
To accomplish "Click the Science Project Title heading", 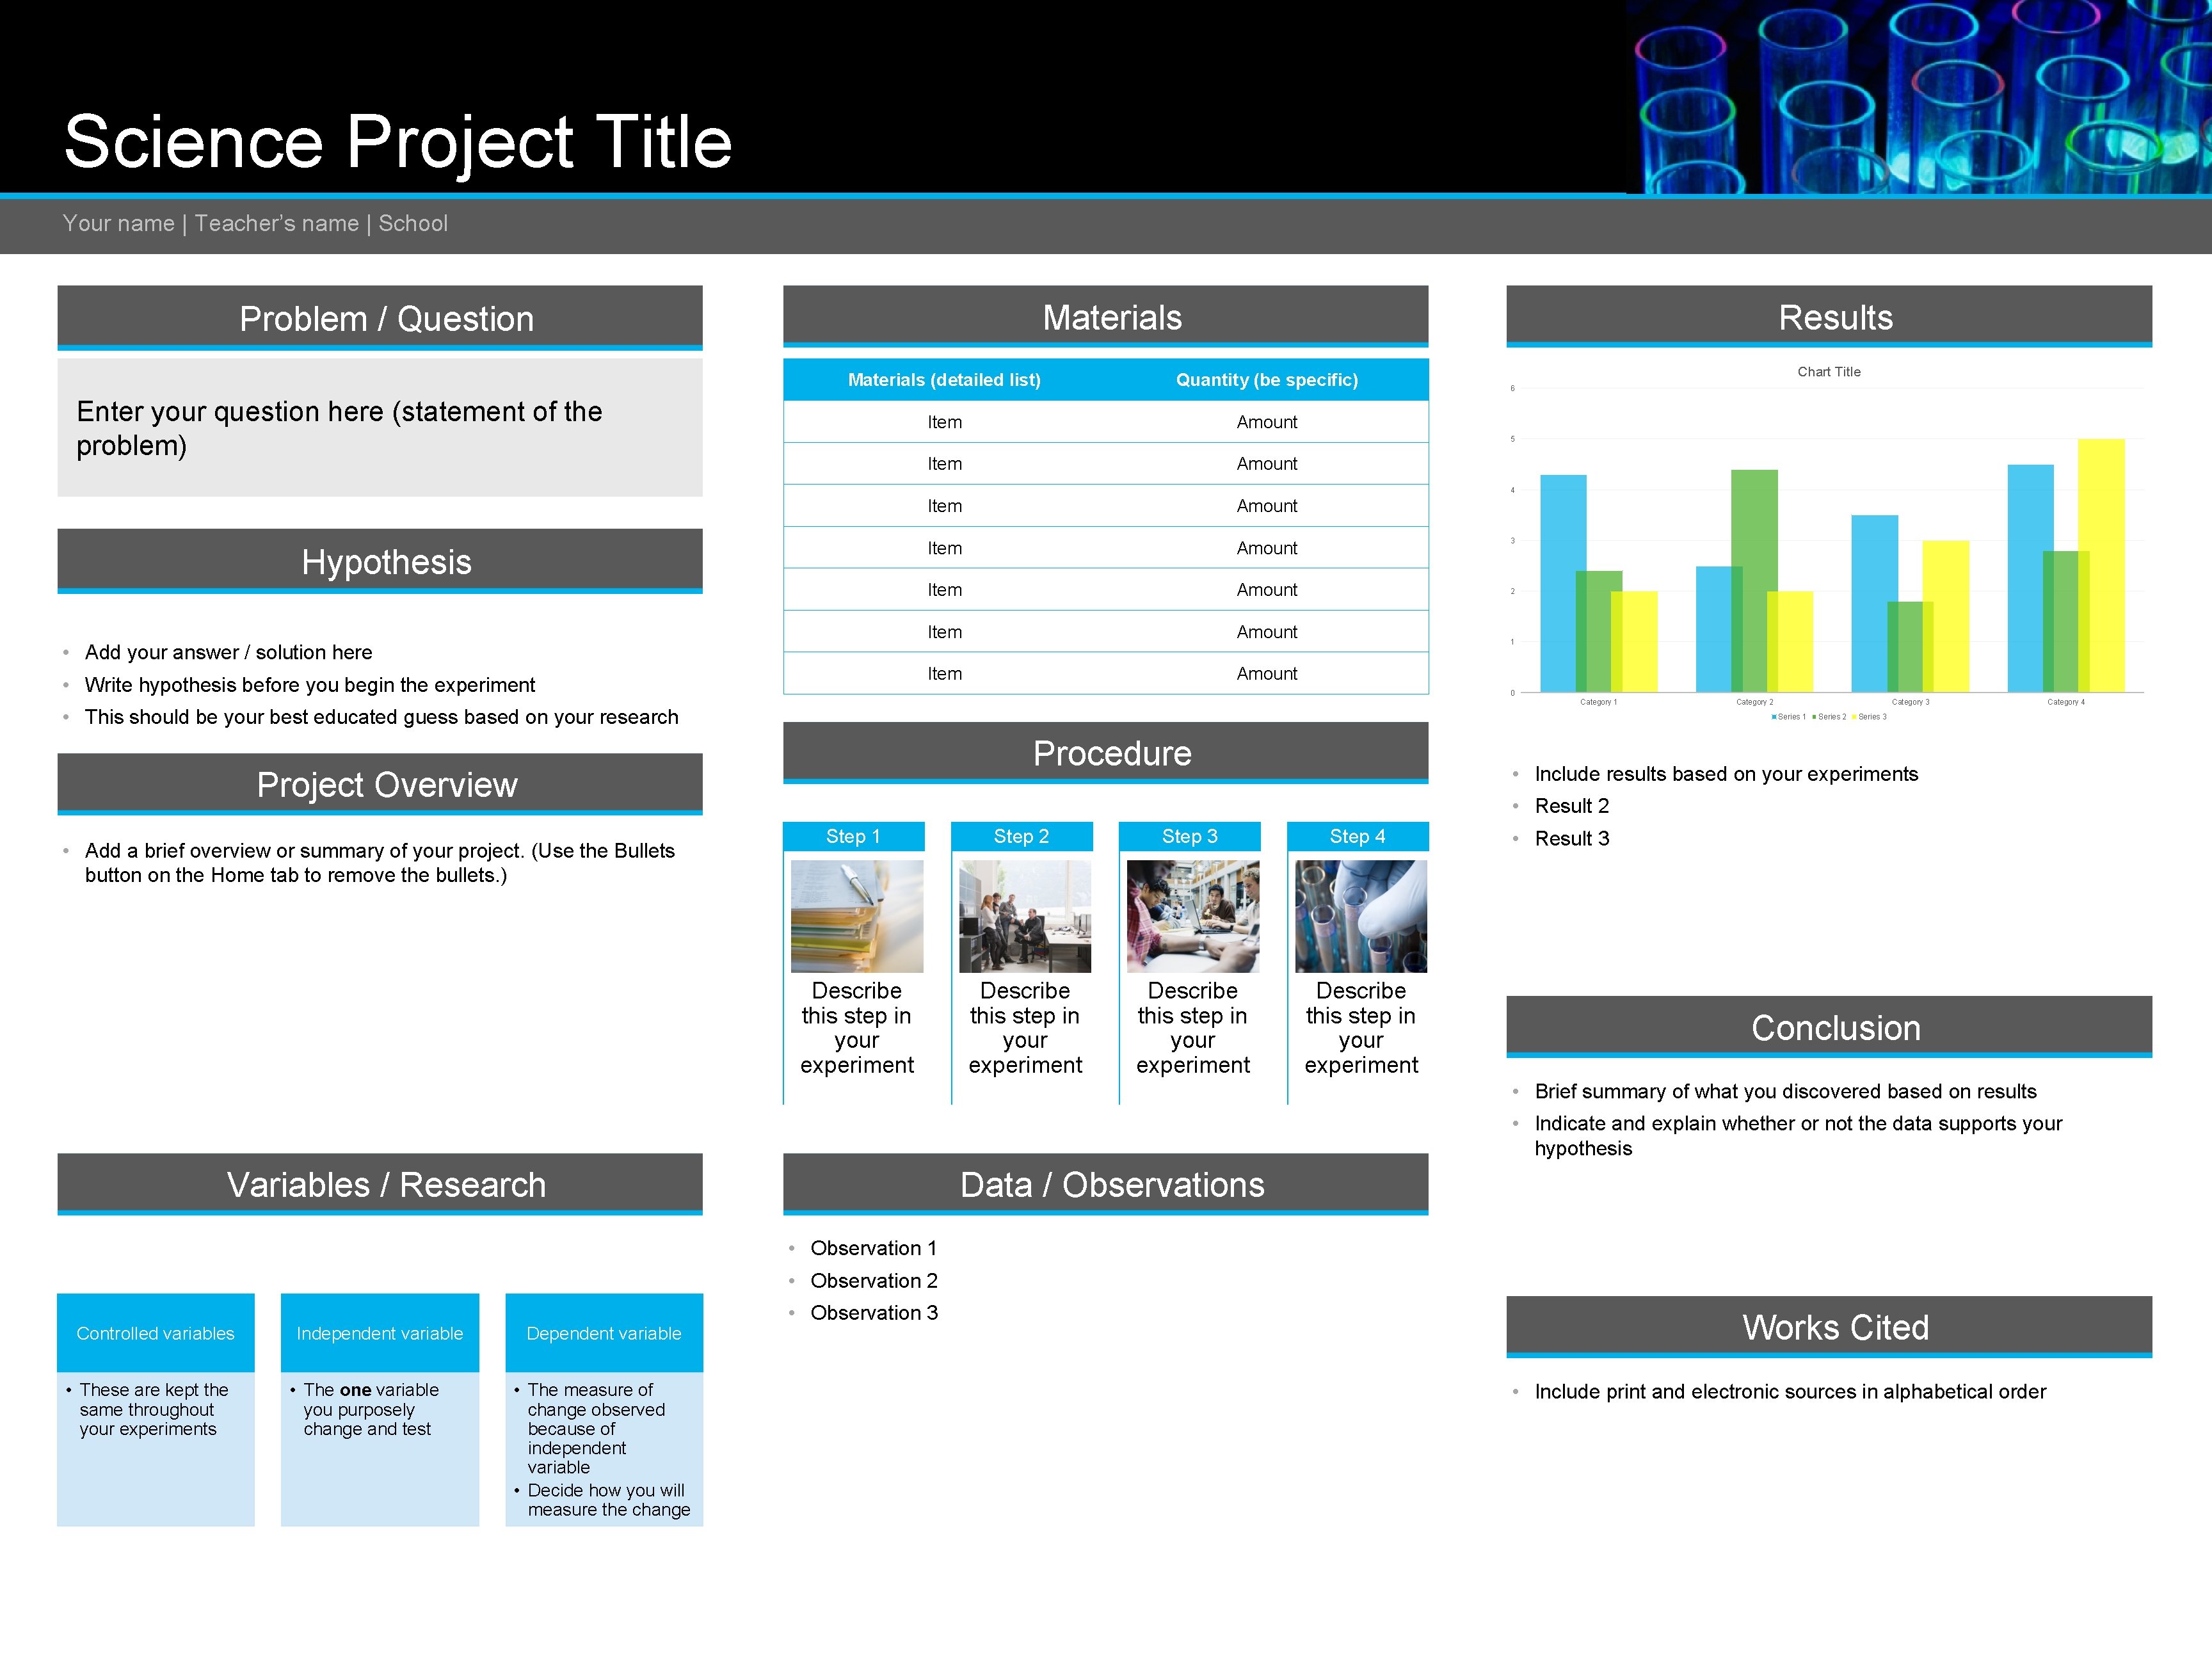I will 397,142.
